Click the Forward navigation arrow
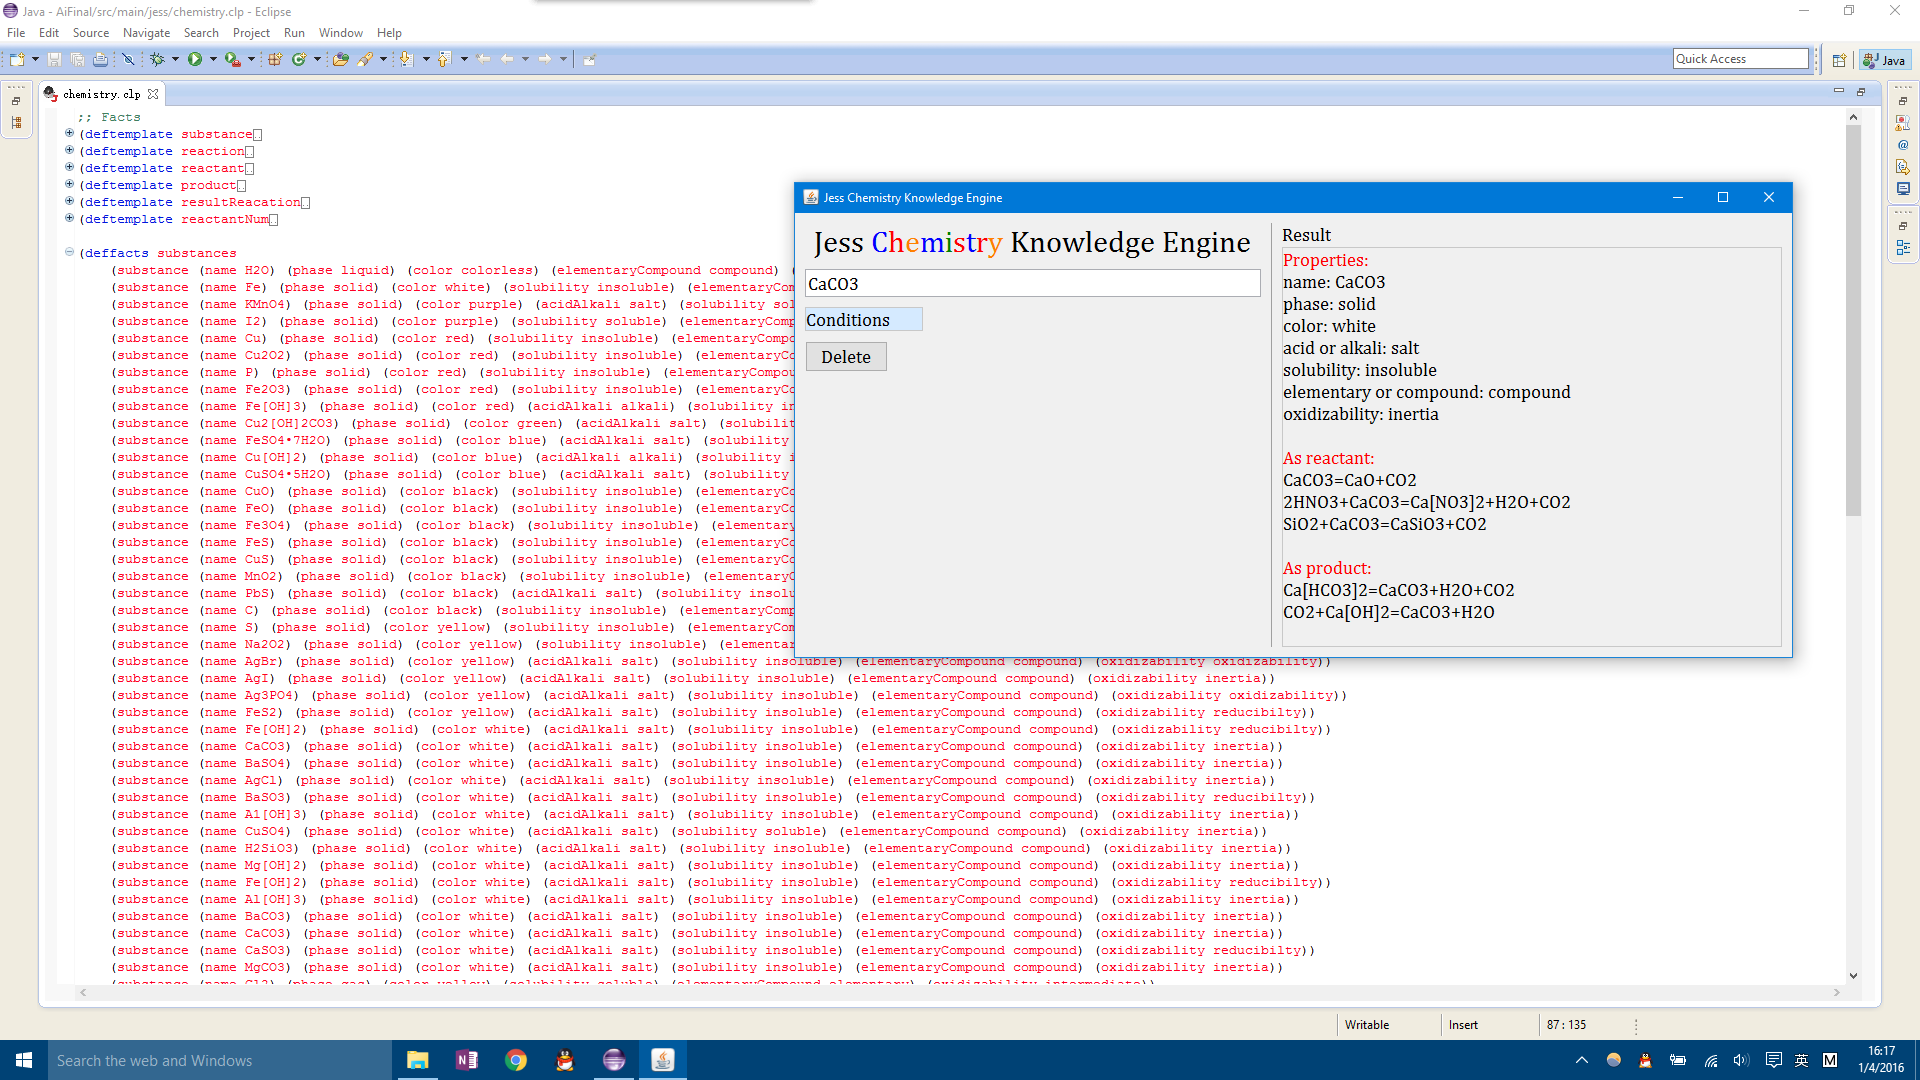The width and height of the screenshot is (1920, 1080). [545, 60]
